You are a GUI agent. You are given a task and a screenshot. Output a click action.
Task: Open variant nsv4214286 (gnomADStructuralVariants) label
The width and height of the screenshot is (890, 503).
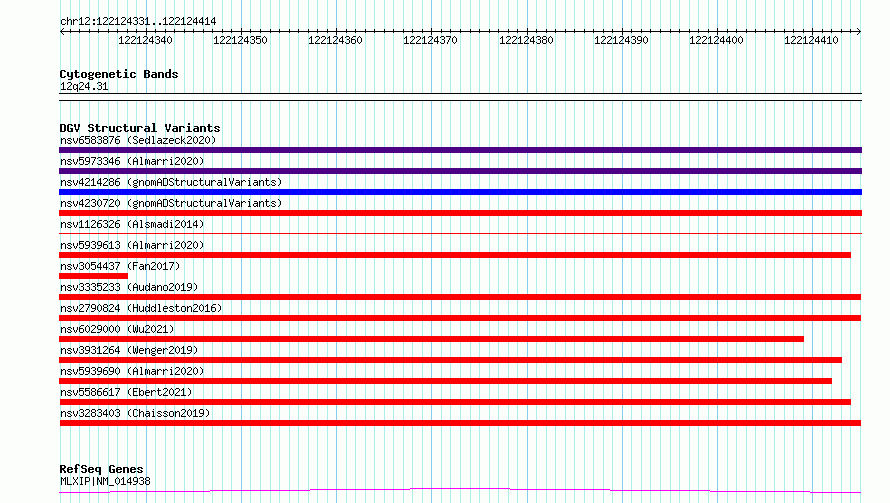click(171, 182)
